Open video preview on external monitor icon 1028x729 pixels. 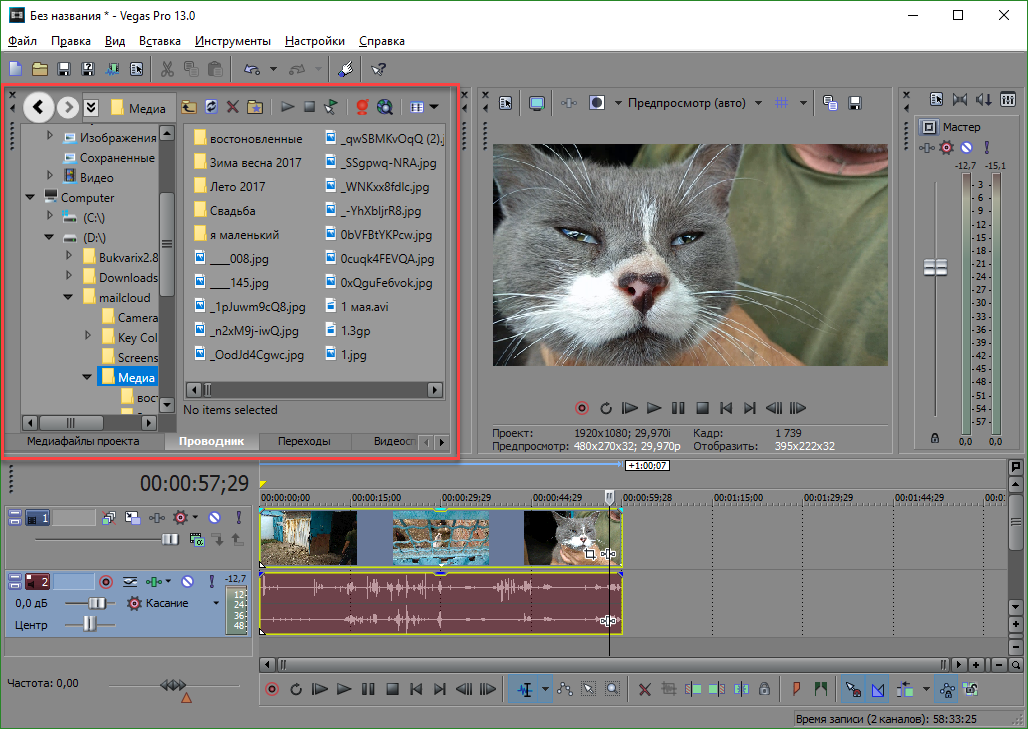537,103
